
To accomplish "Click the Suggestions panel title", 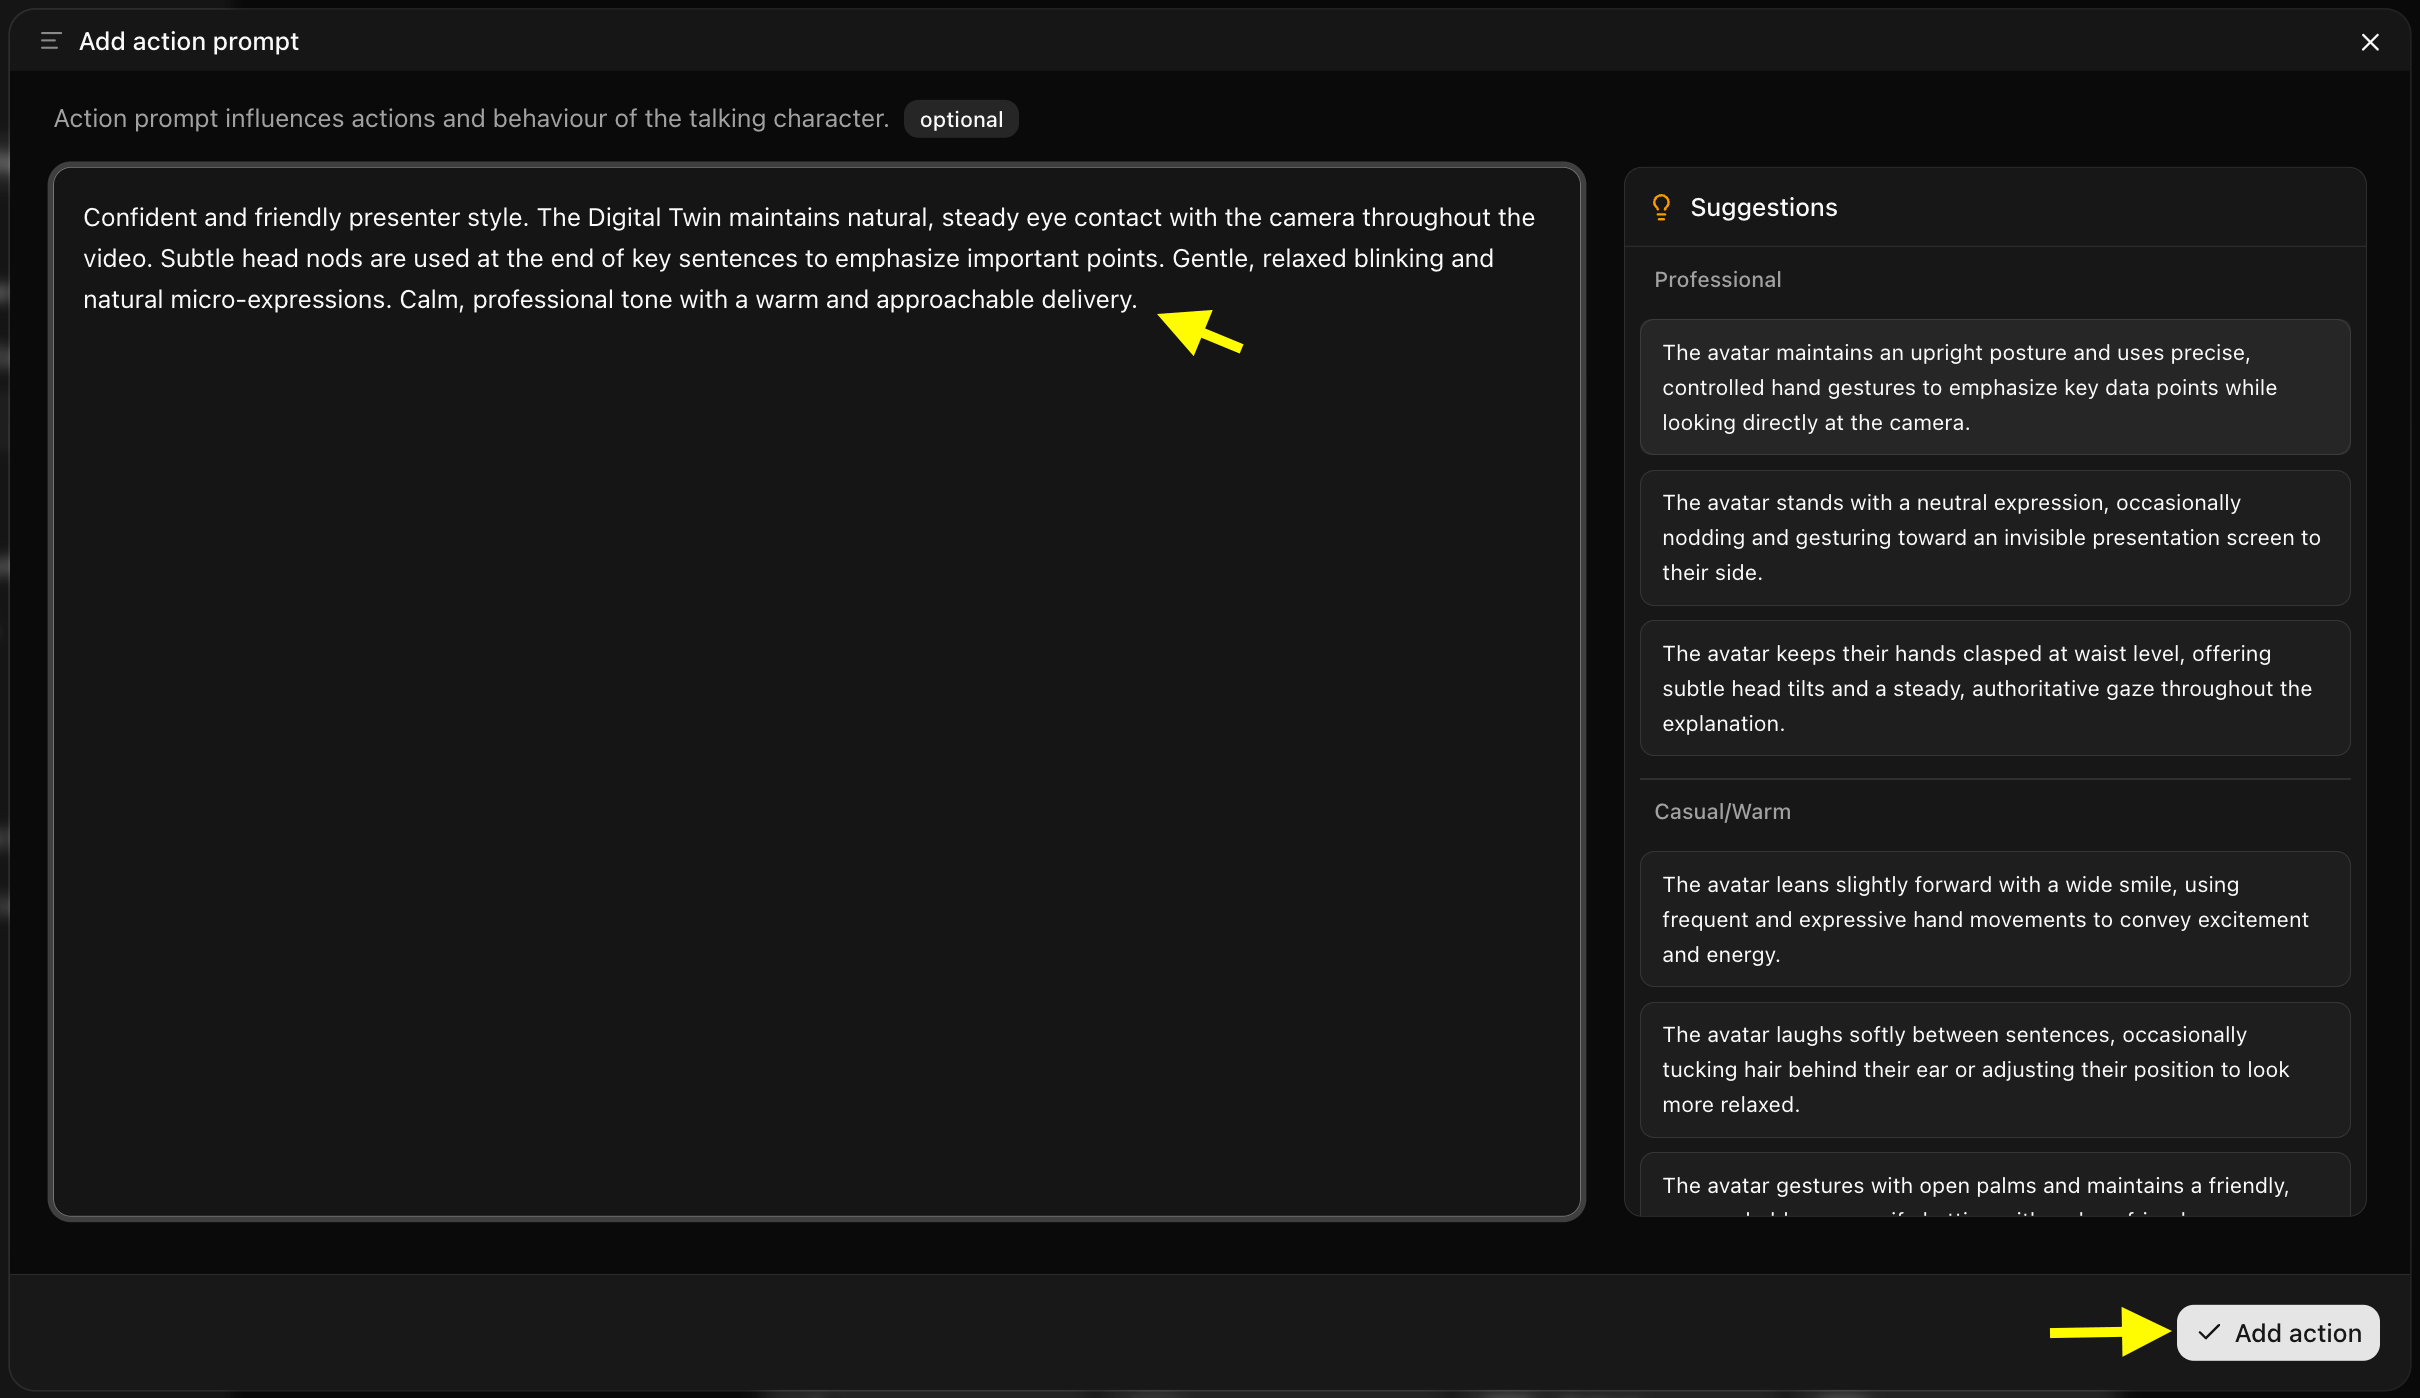I will pos(1764,207).
